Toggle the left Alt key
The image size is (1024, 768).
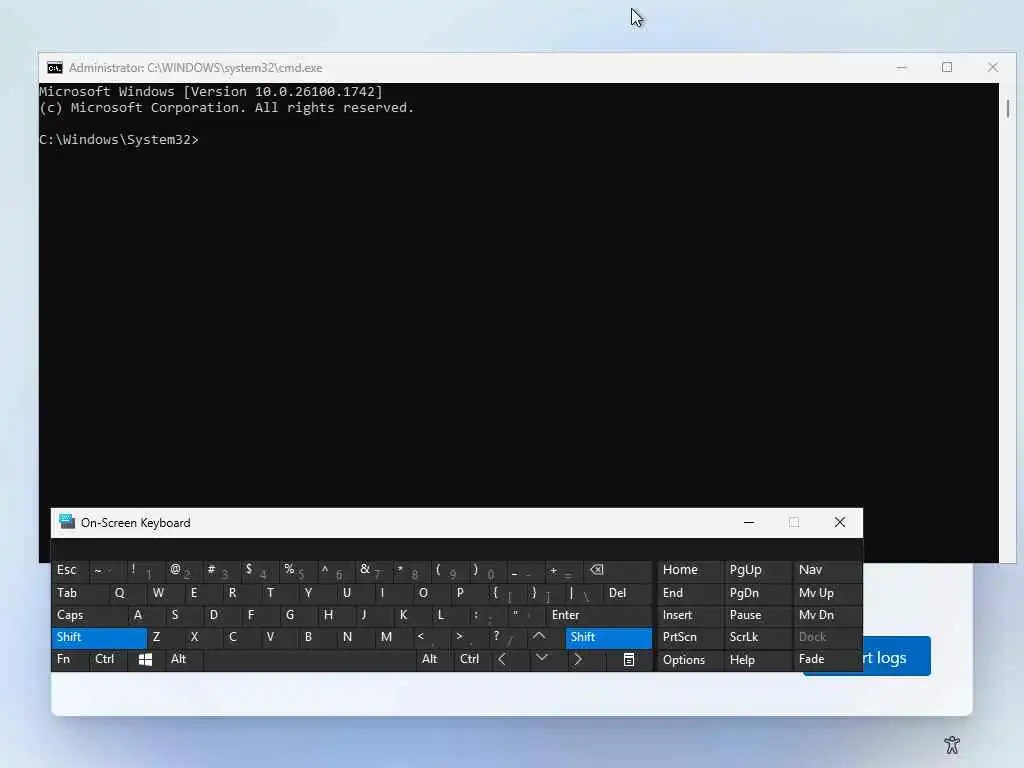click(x=184, y=660)
